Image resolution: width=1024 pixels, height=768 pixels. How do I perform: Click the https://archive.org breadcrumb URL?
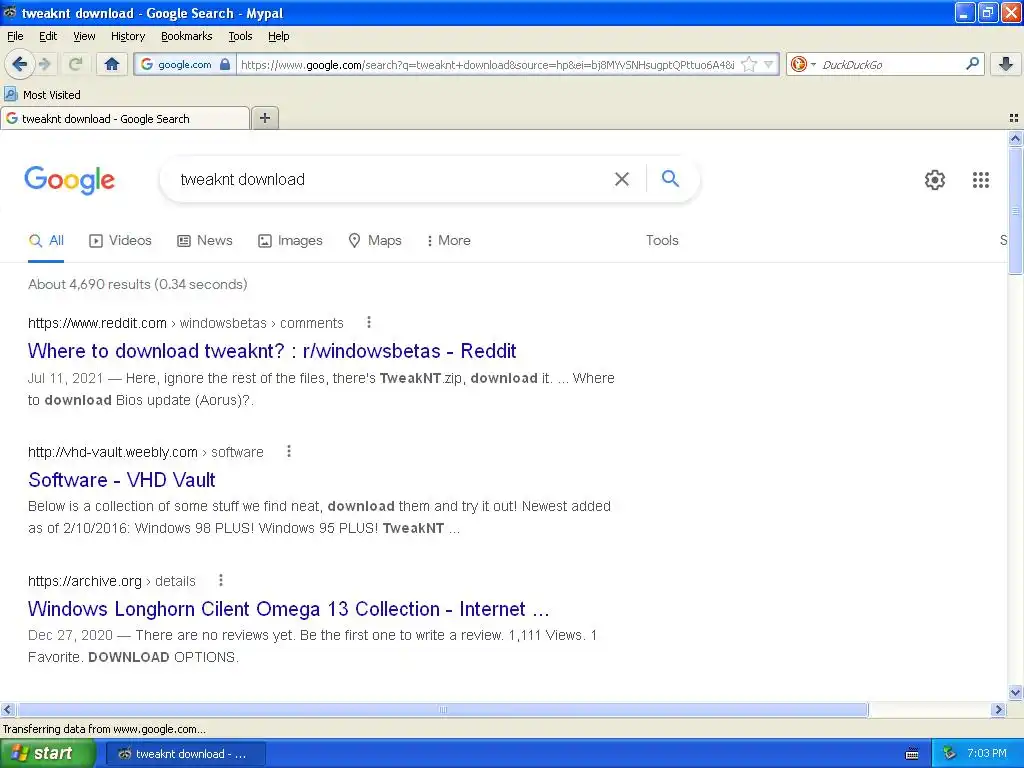84,581
